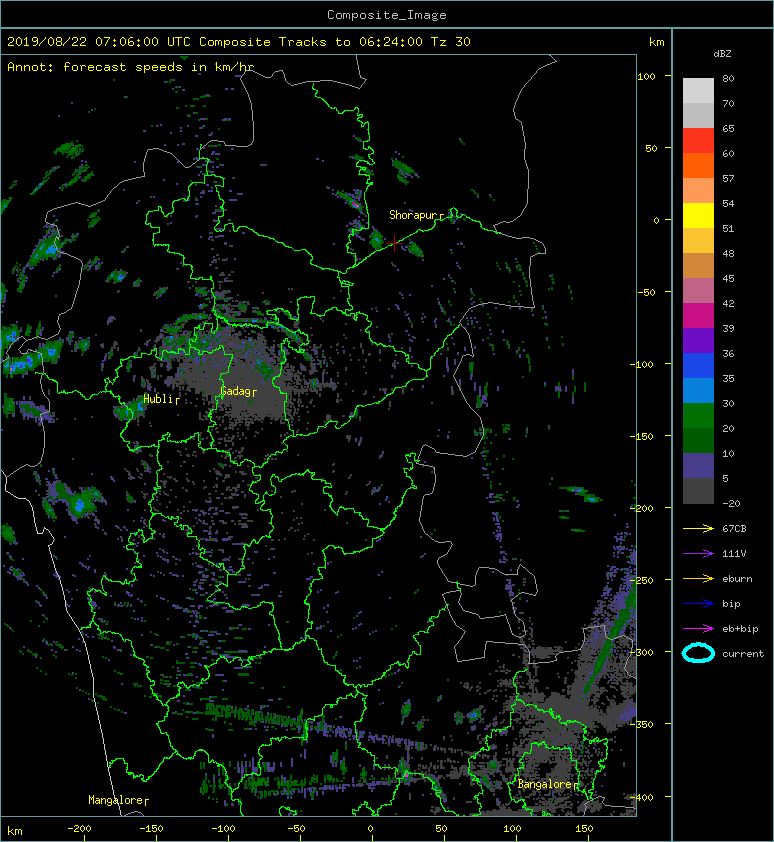The image size is (774, 842).
Task: Click the dark gray -20 dBZ color swatch
Action: 698,491
